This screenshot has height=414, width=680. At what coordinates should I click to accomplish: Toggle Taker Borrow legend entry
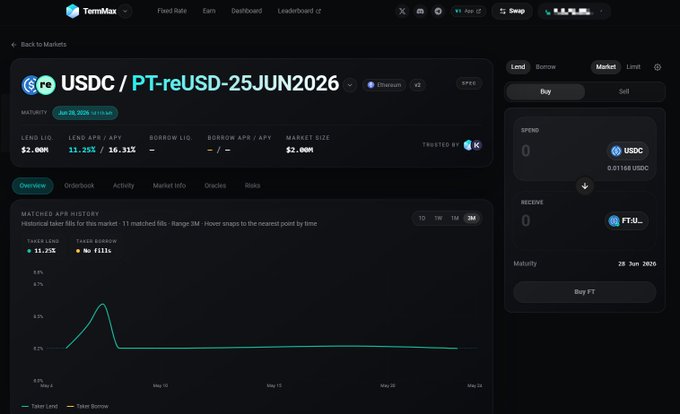pyautogui.click(x=88, y=406)
